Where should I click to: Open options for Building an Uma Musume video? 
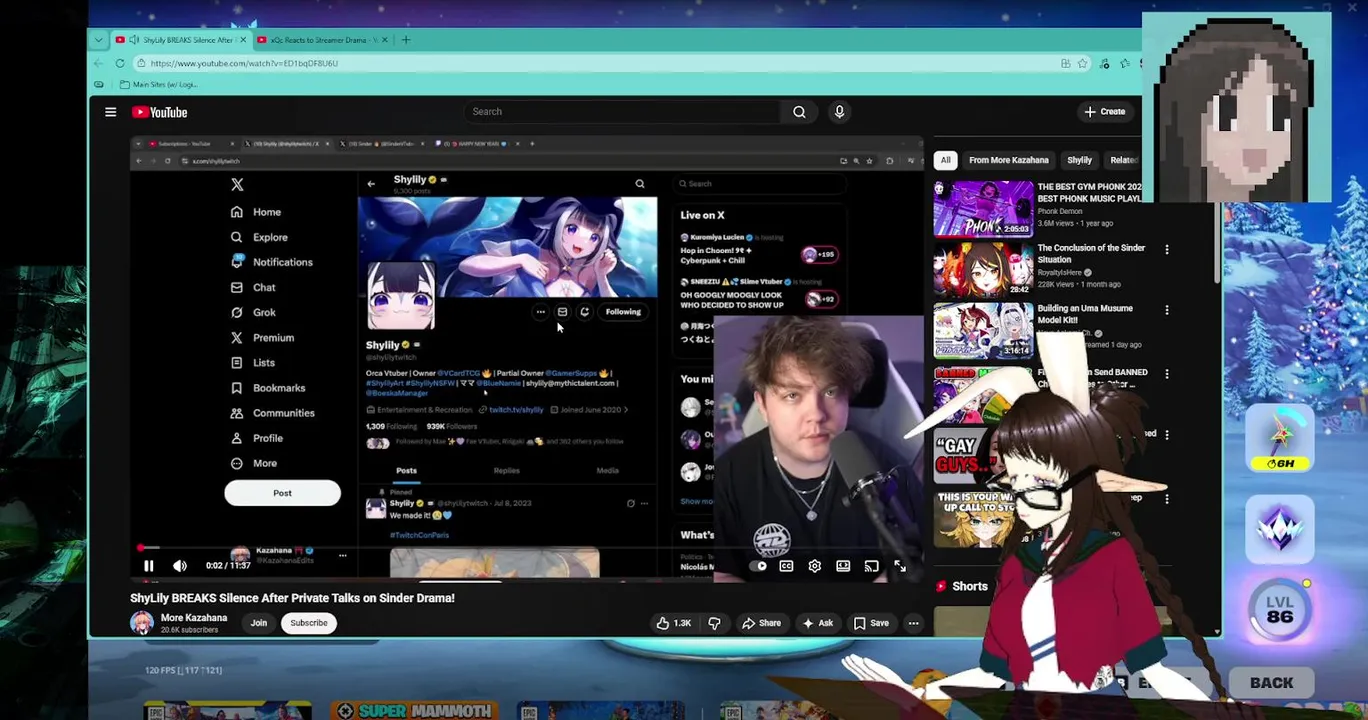[x=1166, y=310]
